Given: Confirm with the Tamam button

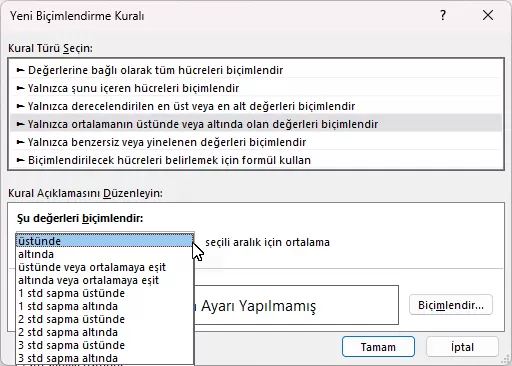Looking at the screenshot, I should tap(378, 347).
